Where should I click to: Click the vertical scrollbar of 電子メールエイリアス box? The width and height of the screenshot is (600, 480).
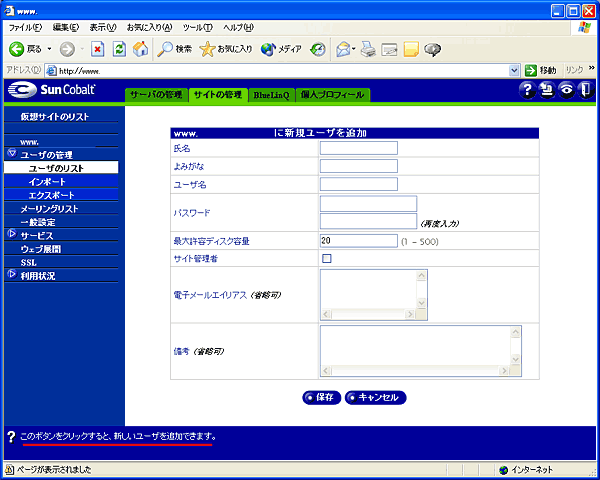pos(421,290)
